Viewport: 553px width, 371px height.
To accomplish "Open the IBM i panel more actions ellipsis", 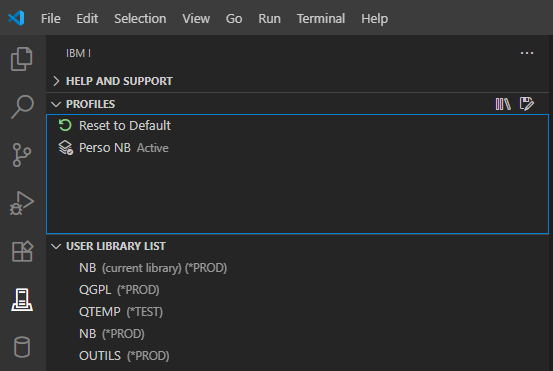I will 527,53.
